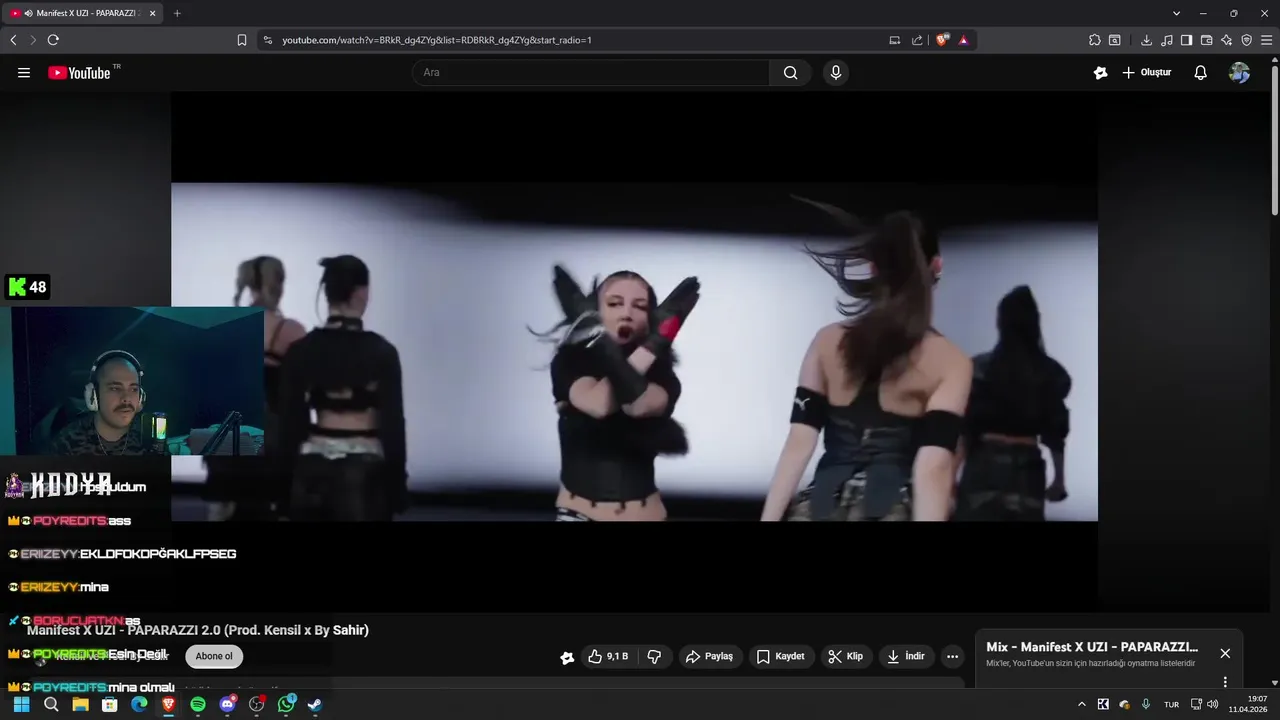Select the 'Manifest X UZI - PAPARAZZI' tab
1280x720 pixels.
tap(82, 13)
